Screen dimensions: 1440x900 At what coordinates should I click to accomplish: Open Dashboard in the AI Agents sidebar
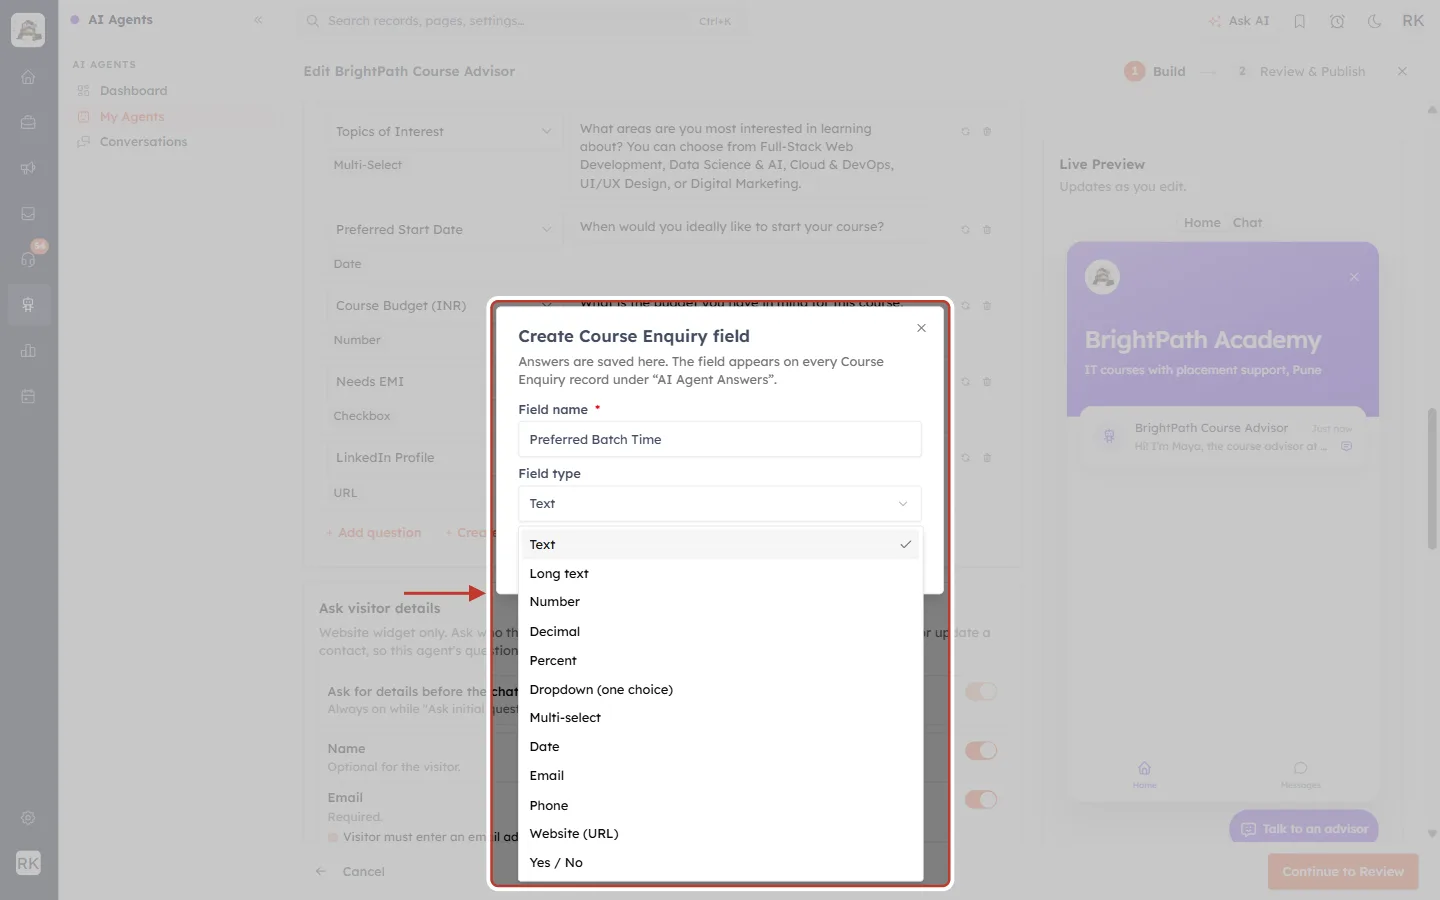pyautogui.click(x=133, y=91)
